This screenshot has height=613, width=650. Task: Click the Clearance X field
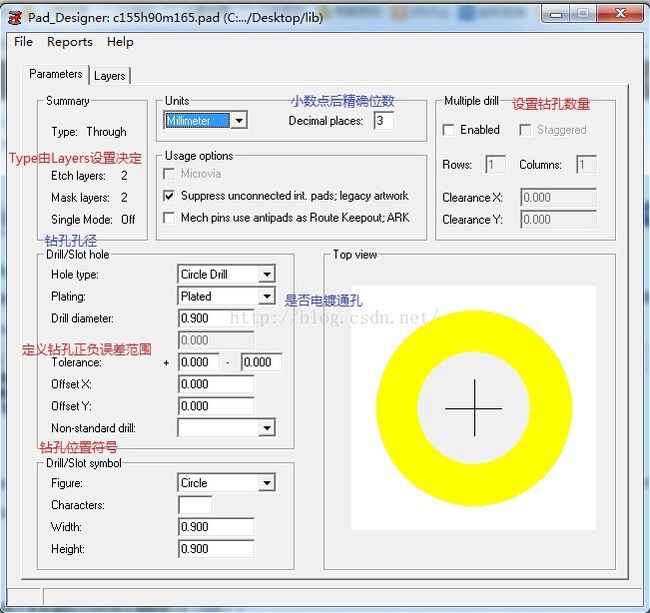click(x=558, y=197)
